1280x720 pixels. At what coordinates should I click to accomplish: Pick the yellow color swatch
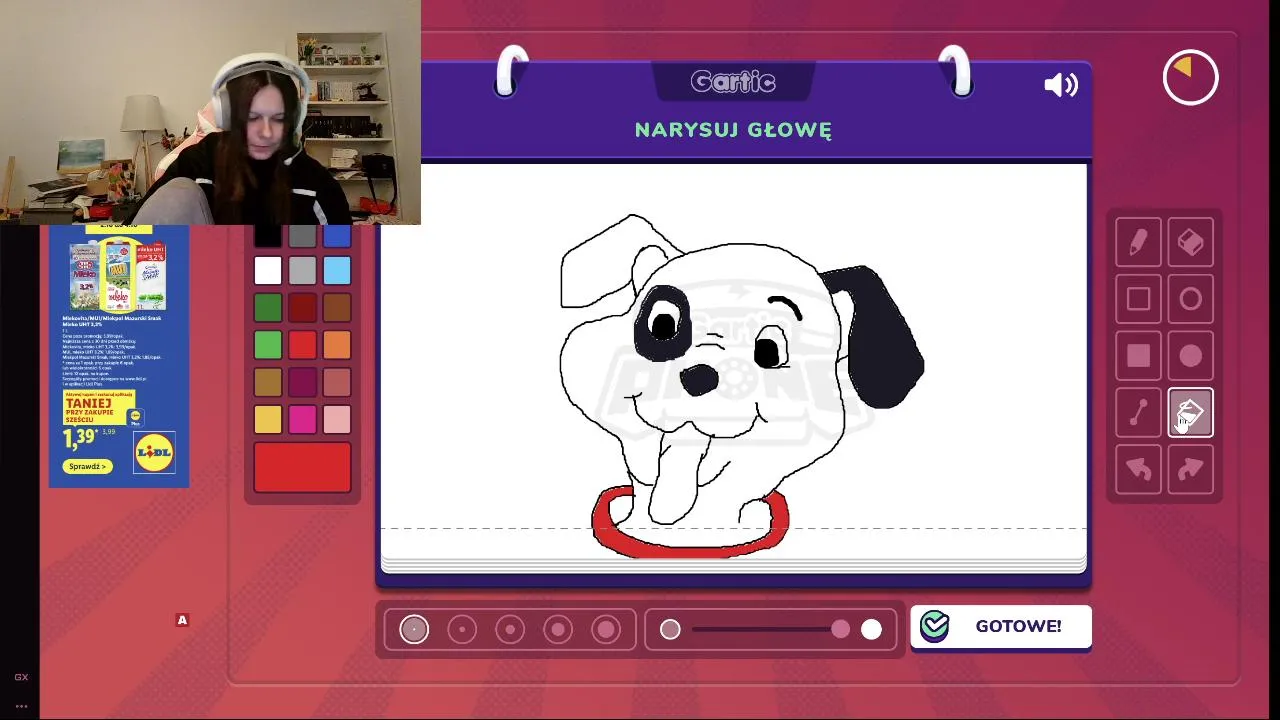268,418
